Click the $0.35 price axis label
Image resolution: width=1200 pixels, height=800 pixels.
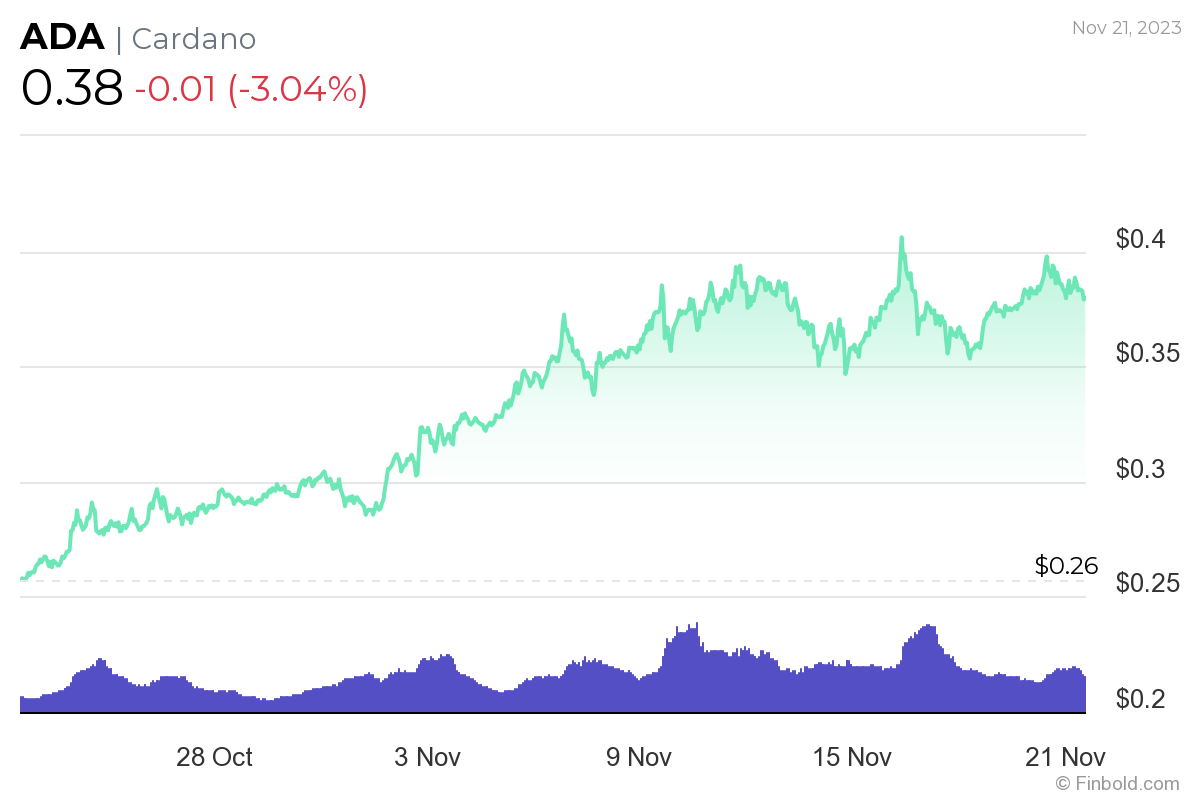(x=1148, y=354)
